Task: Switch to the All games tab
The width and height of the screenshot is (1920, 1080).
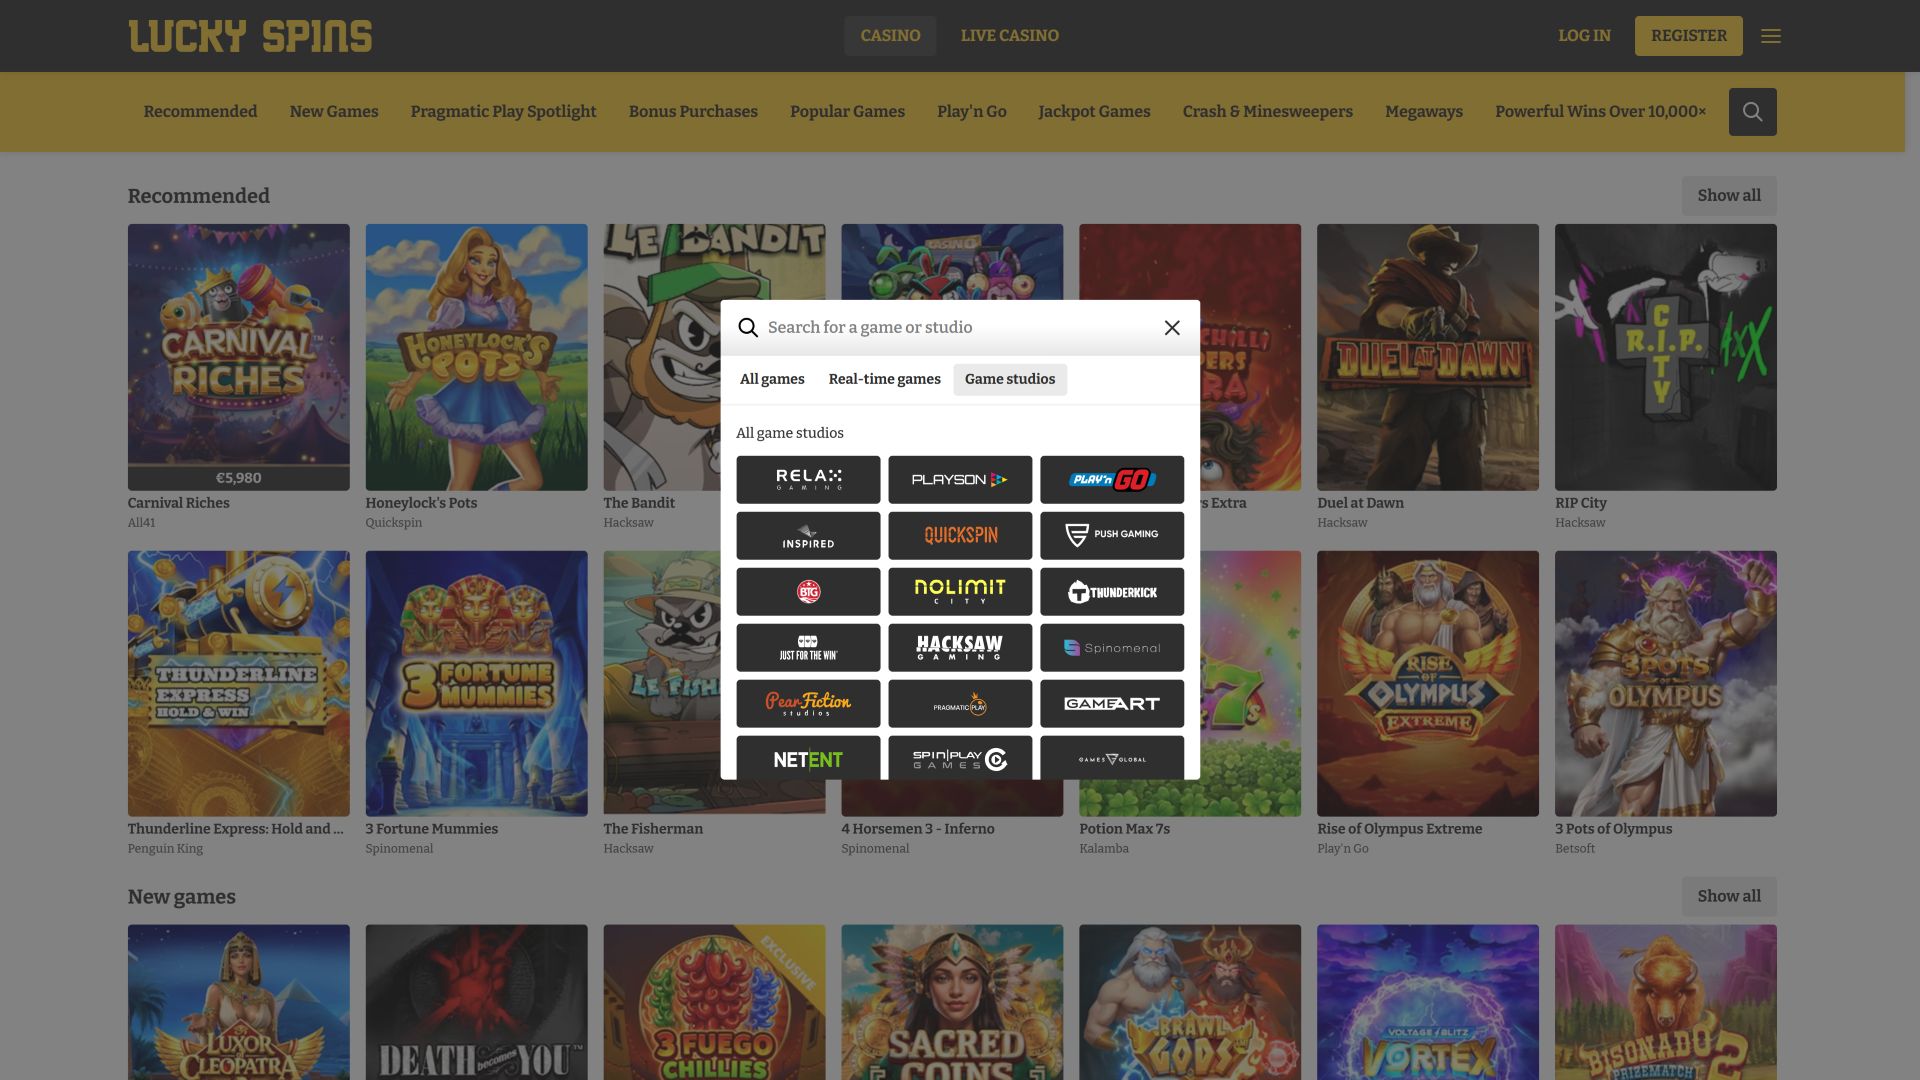Action: (772, 379)
